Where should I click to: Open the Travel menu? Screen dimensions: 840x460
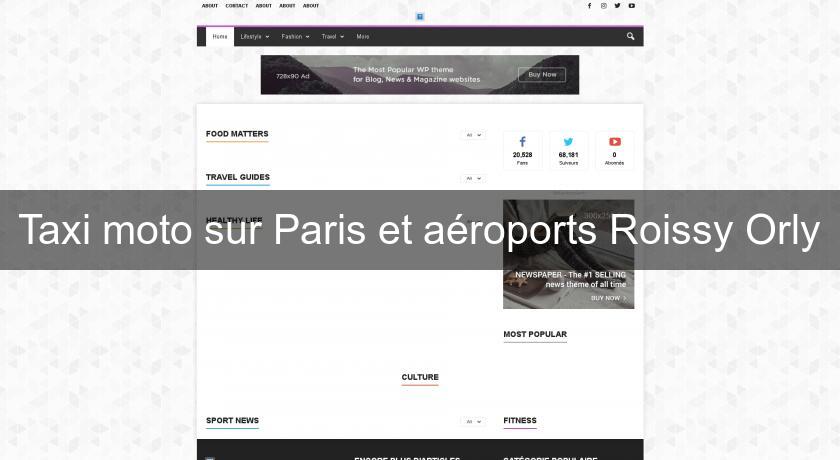332,36
